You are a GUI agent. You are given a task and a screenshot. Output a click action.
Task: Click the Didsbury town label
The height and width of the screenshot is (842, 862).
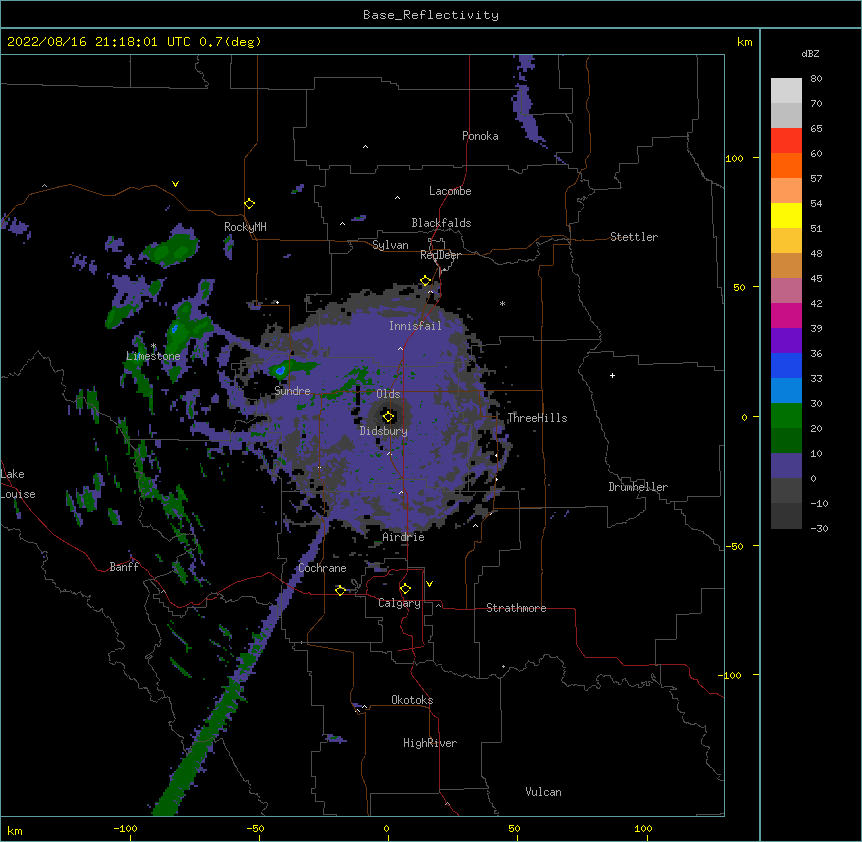pyautogui.click(x=383, y=431)
